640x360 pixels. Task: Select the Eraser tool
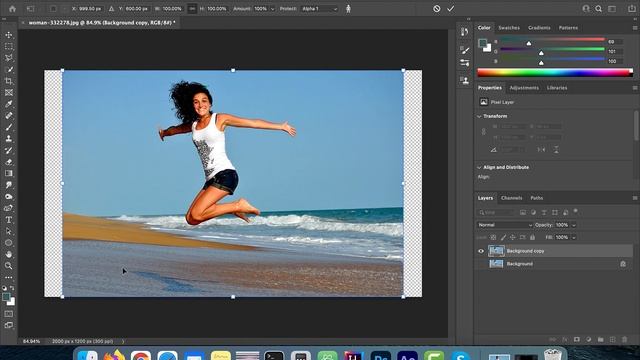tap(9, 162)
